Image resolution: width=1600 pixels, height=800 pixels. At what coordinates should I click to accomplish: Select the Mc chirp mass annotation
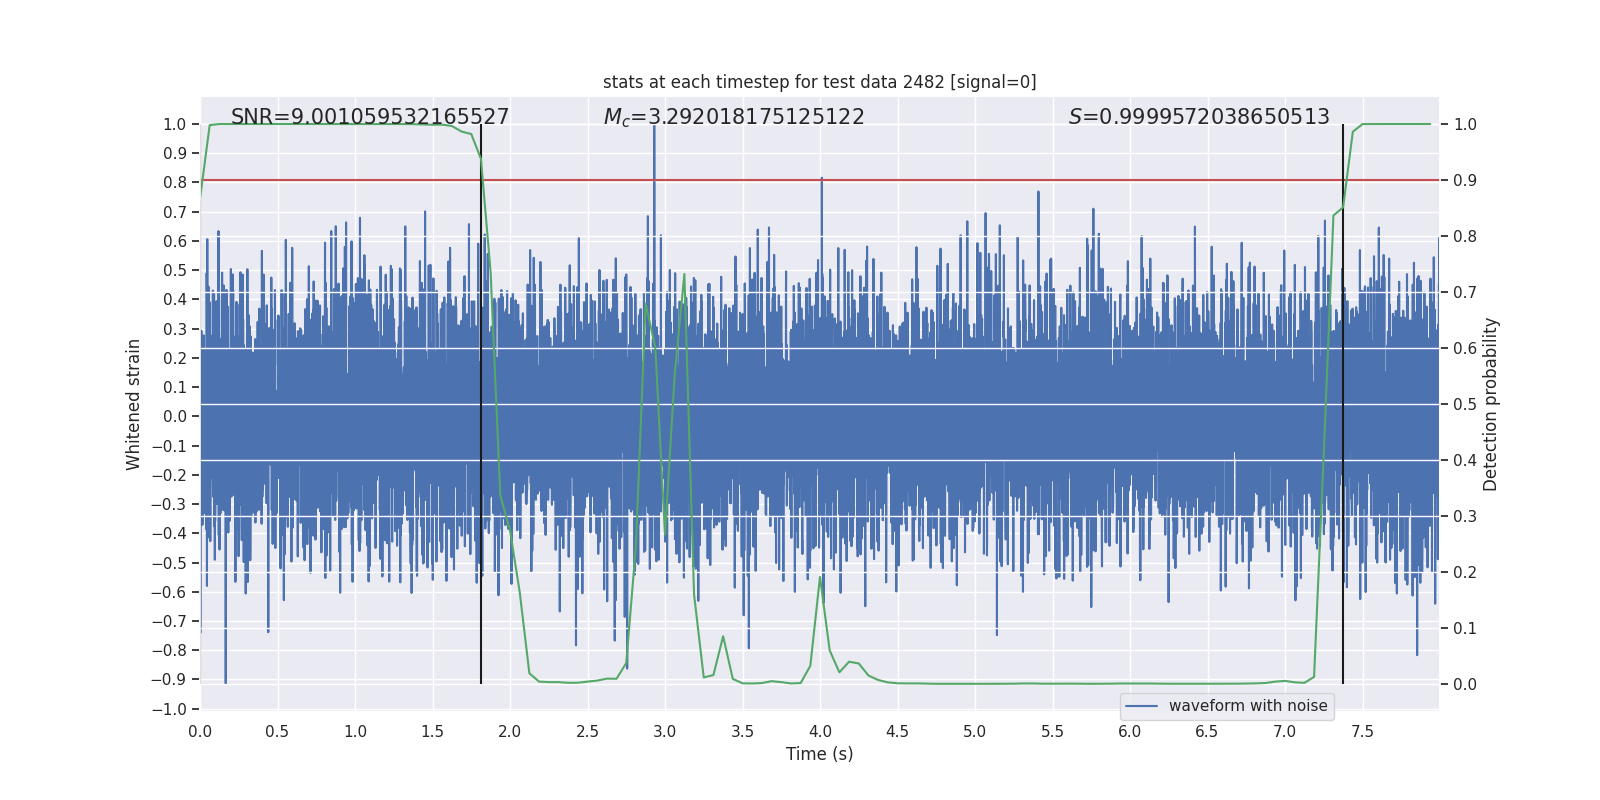(733, 117)
